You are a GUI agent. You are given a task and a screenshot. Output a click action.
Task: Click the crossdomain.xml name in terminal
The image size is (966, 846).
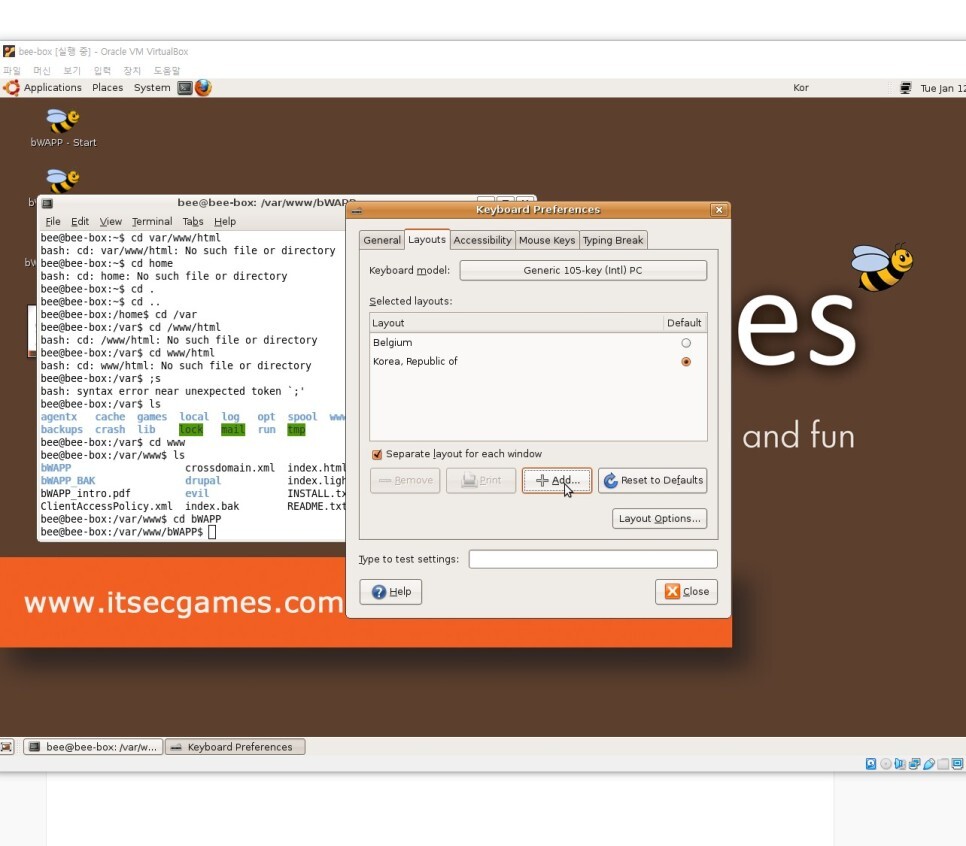pos(230,468)
